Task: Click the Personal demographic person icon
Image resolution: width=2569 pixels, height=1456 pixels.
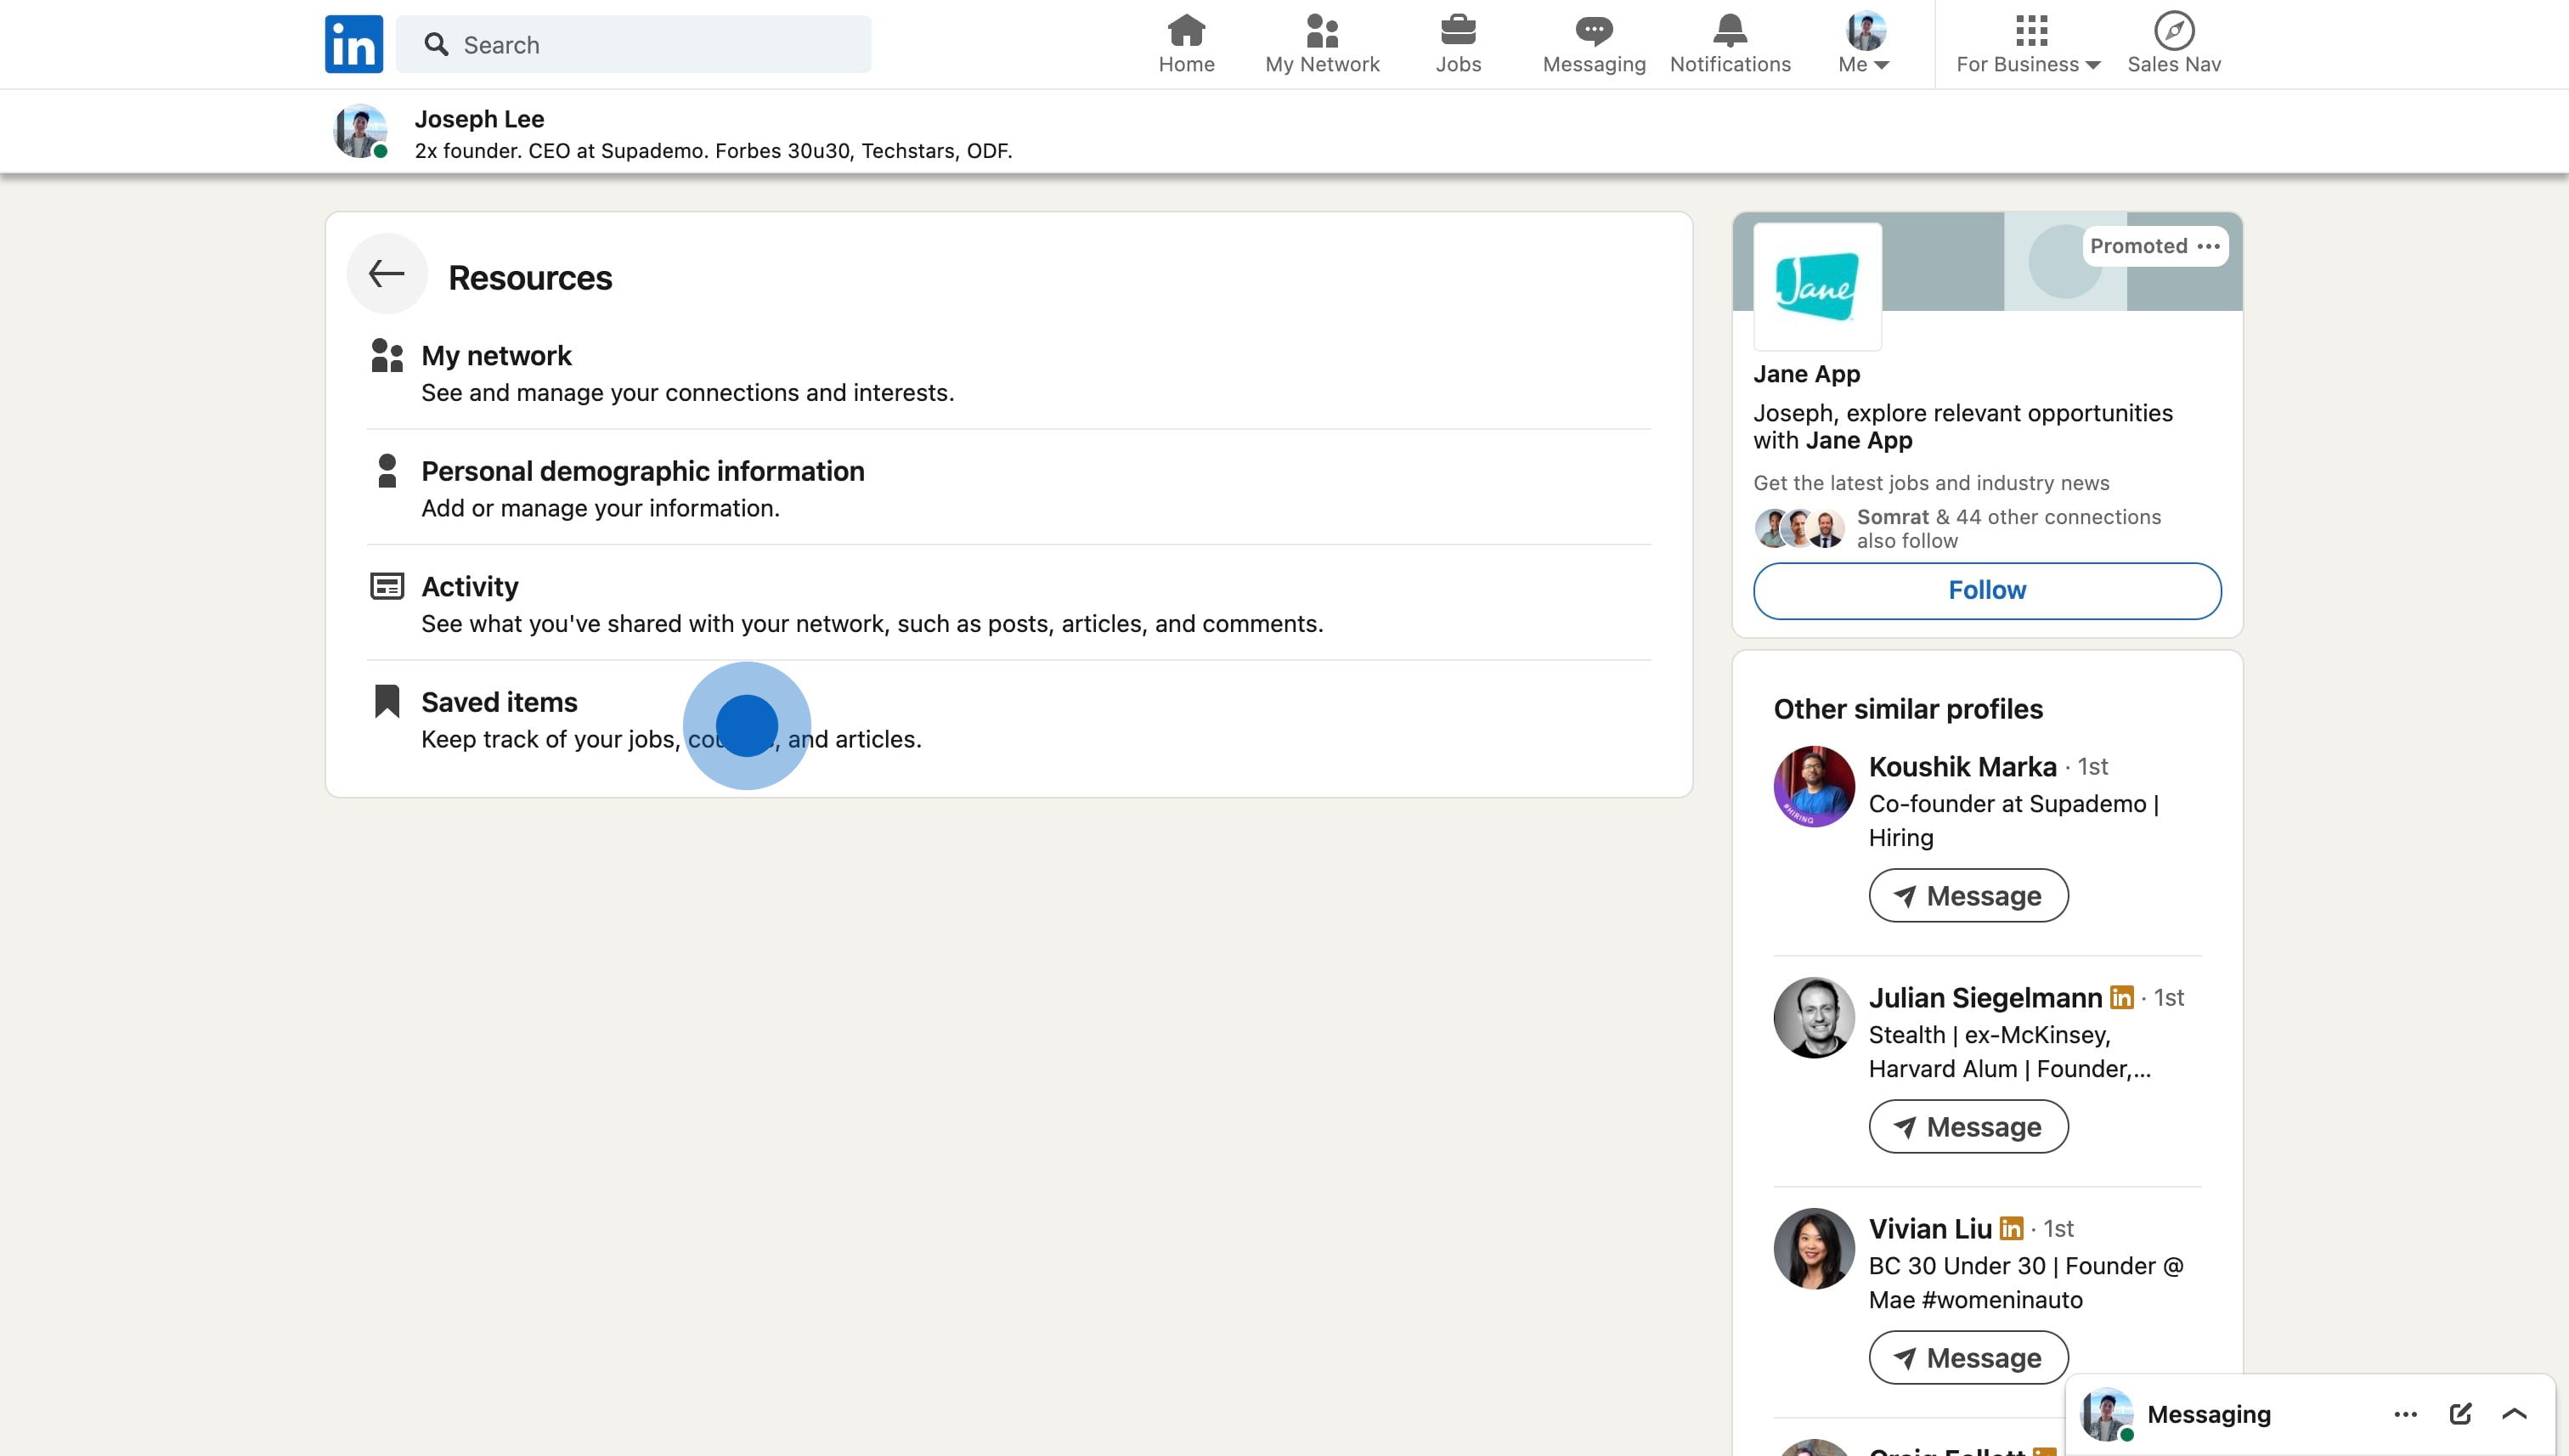Action: click(x=387, y=471)
